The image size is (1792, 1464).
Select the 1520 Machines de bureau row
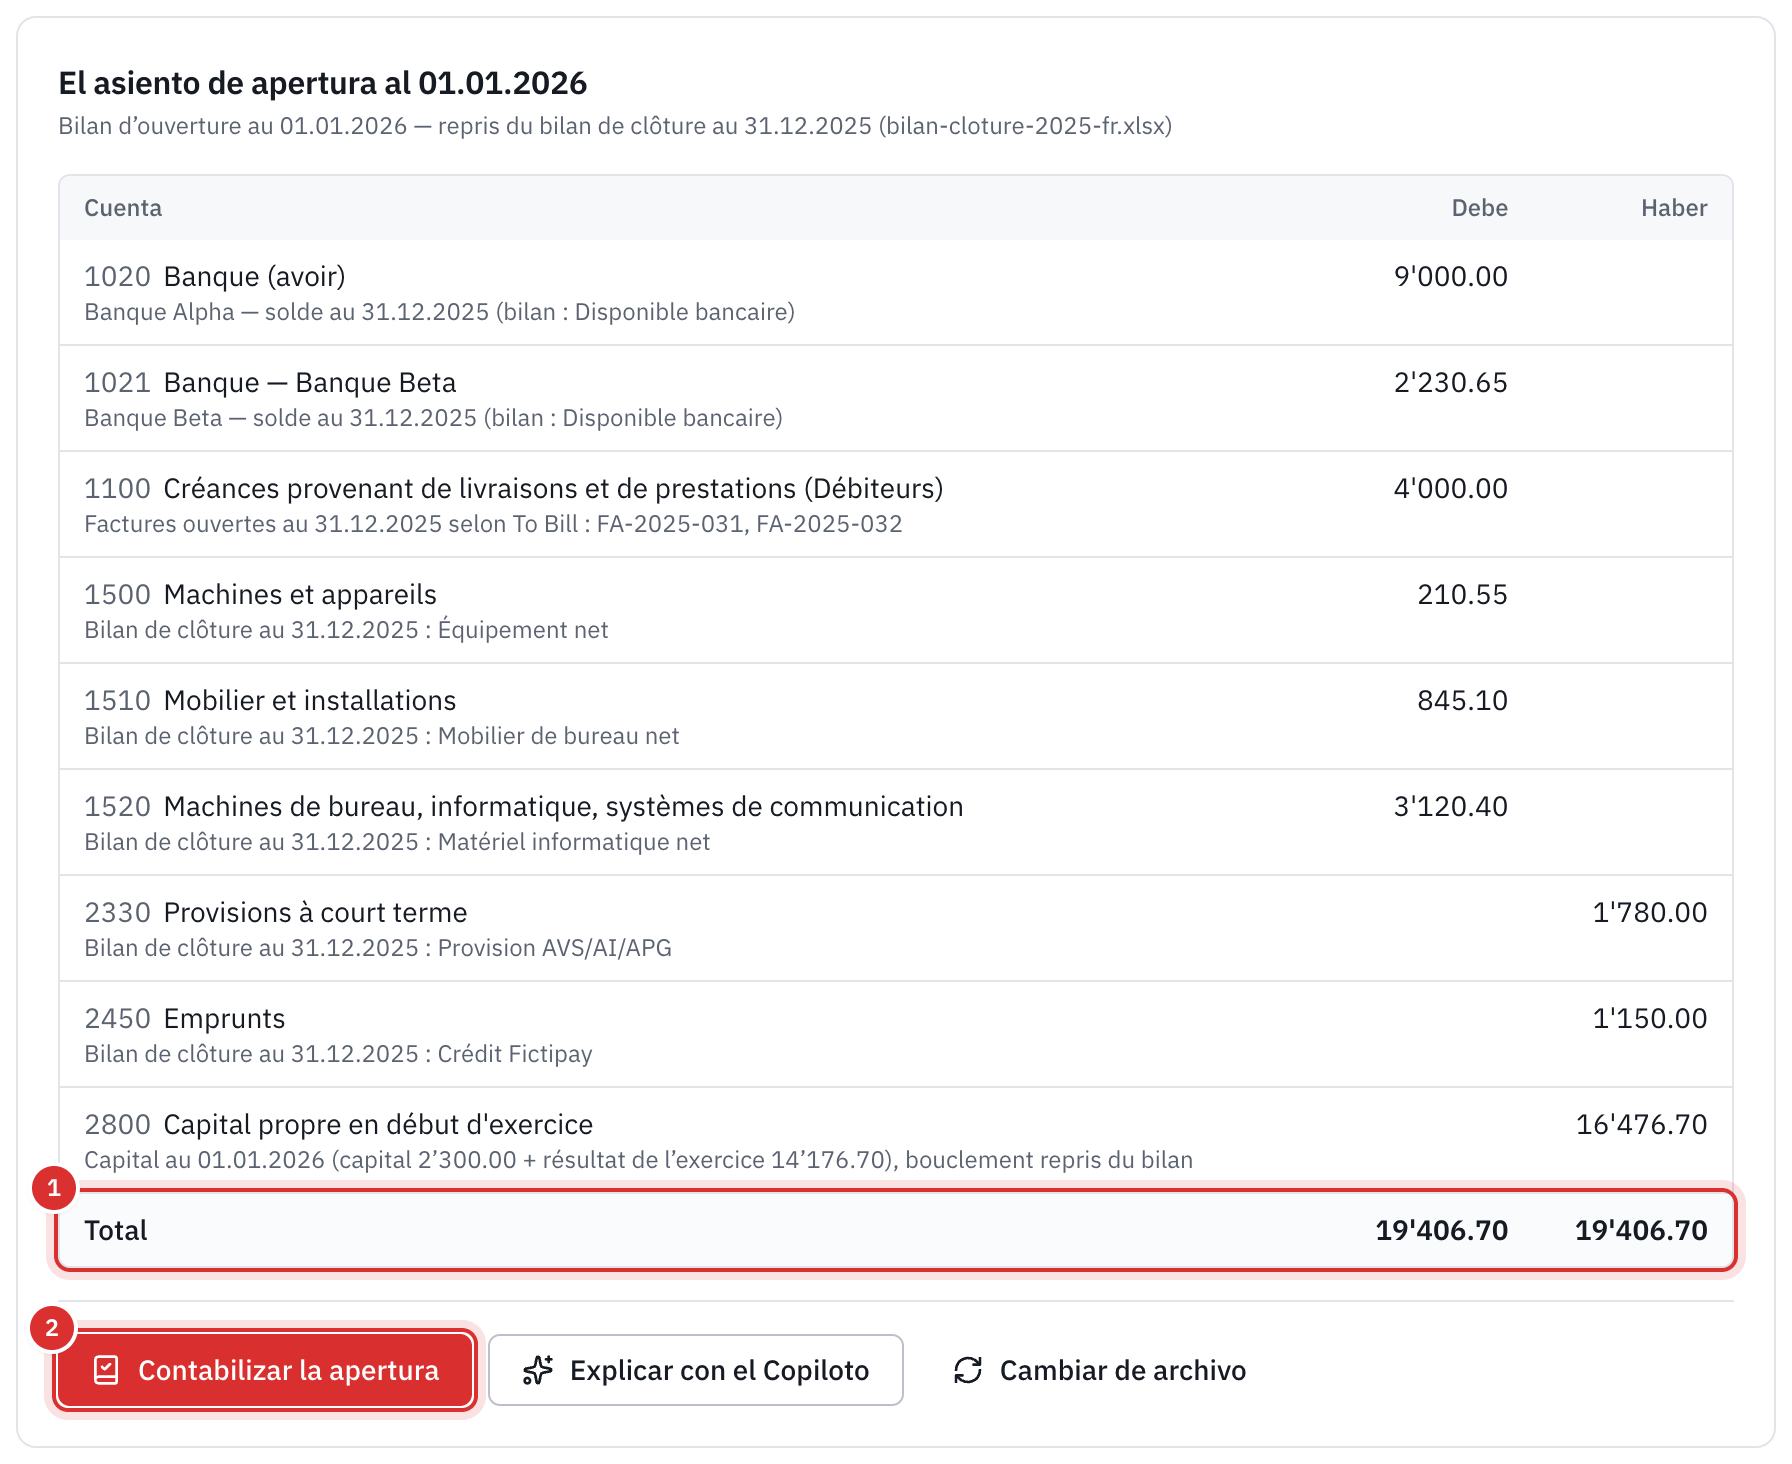coord(896,823)
